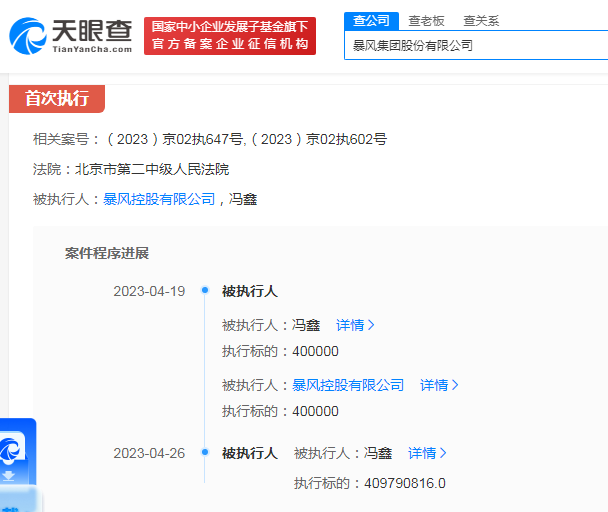This screenshot has height=512, width=608.
Task: Click 执行标的 400000 under 冯鑫 entry
Action: tap(280, 351)
